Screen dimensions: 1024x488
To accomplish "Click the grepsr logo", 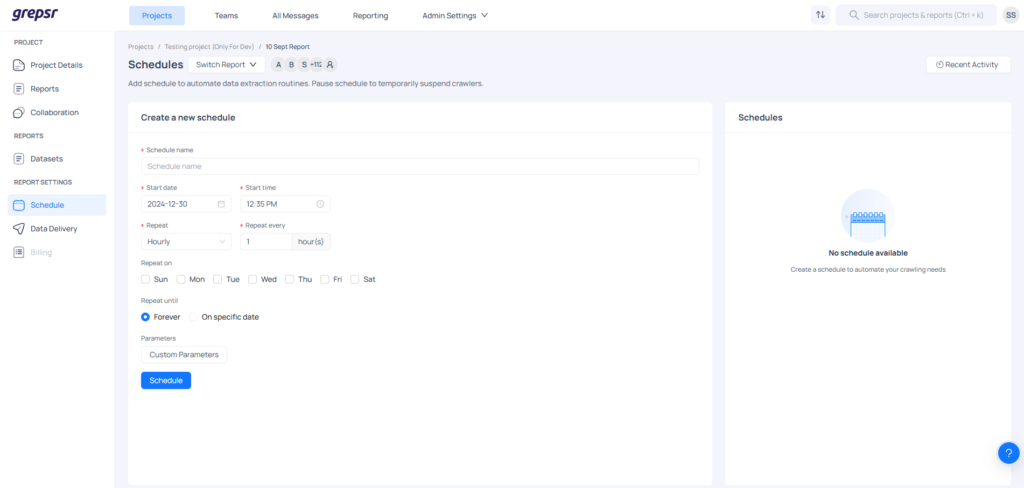I will (32, 15).
